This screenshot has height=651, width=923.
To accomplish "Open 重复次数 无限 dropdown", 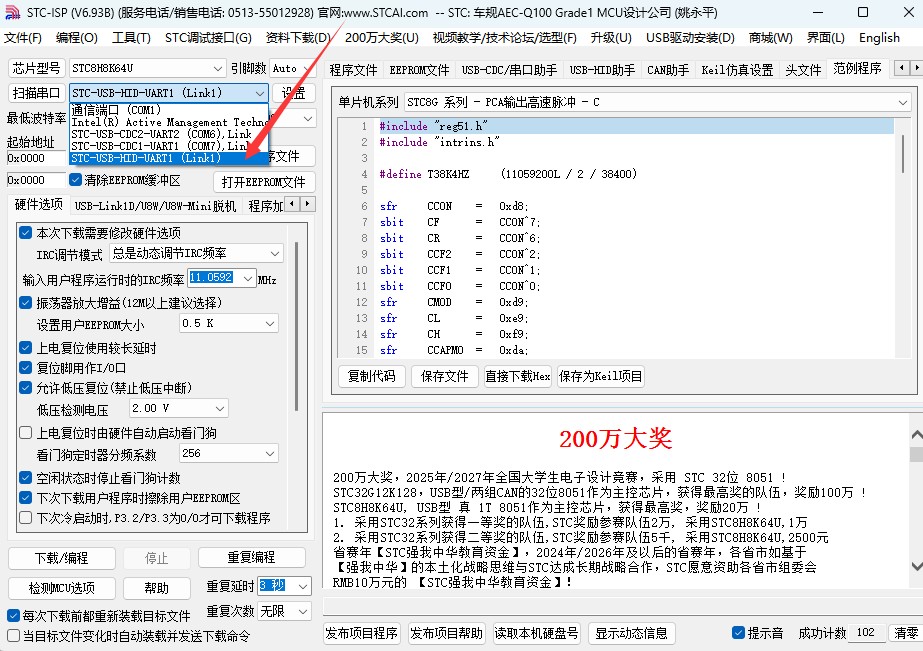I will [285, 612].
